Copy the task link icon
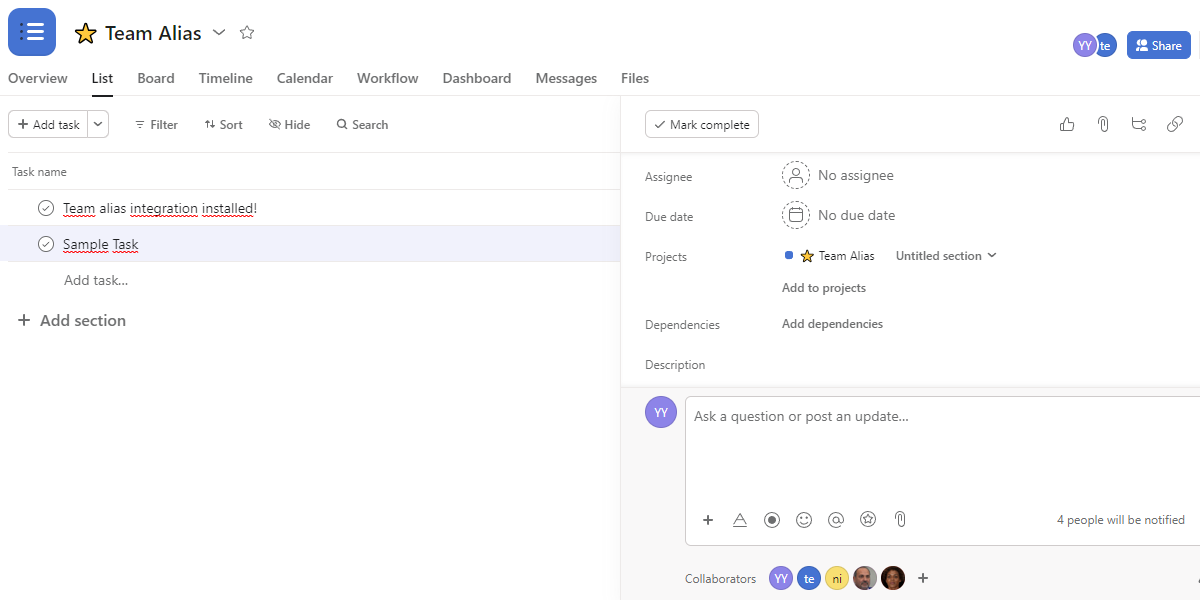 pyautogui.click(x=1175, y=124)
